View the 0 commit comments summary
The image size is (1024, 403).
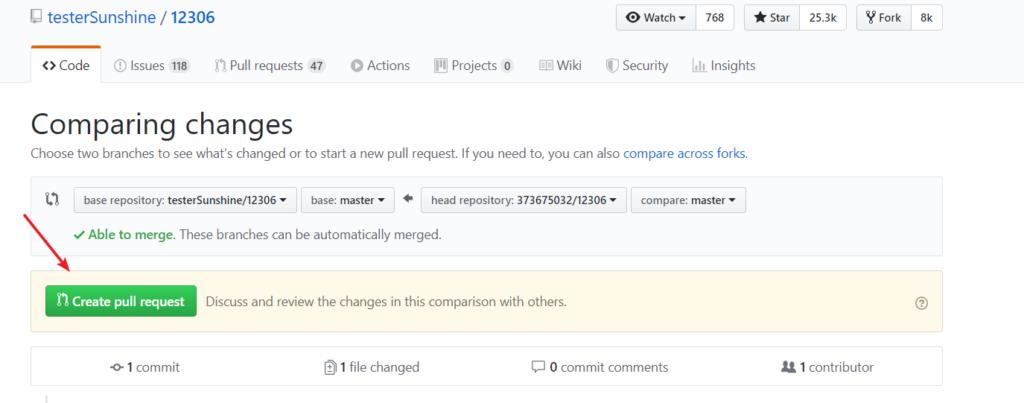pos(600,367)
